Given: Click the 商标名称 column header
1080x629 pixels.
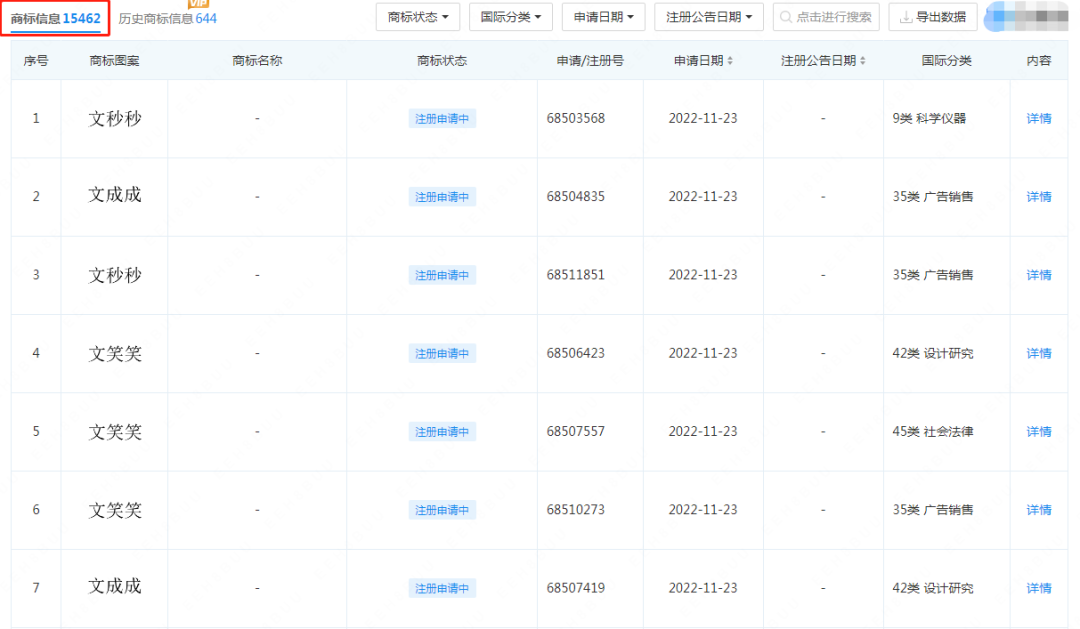Looking at the screenshot, I should (257, 61).
